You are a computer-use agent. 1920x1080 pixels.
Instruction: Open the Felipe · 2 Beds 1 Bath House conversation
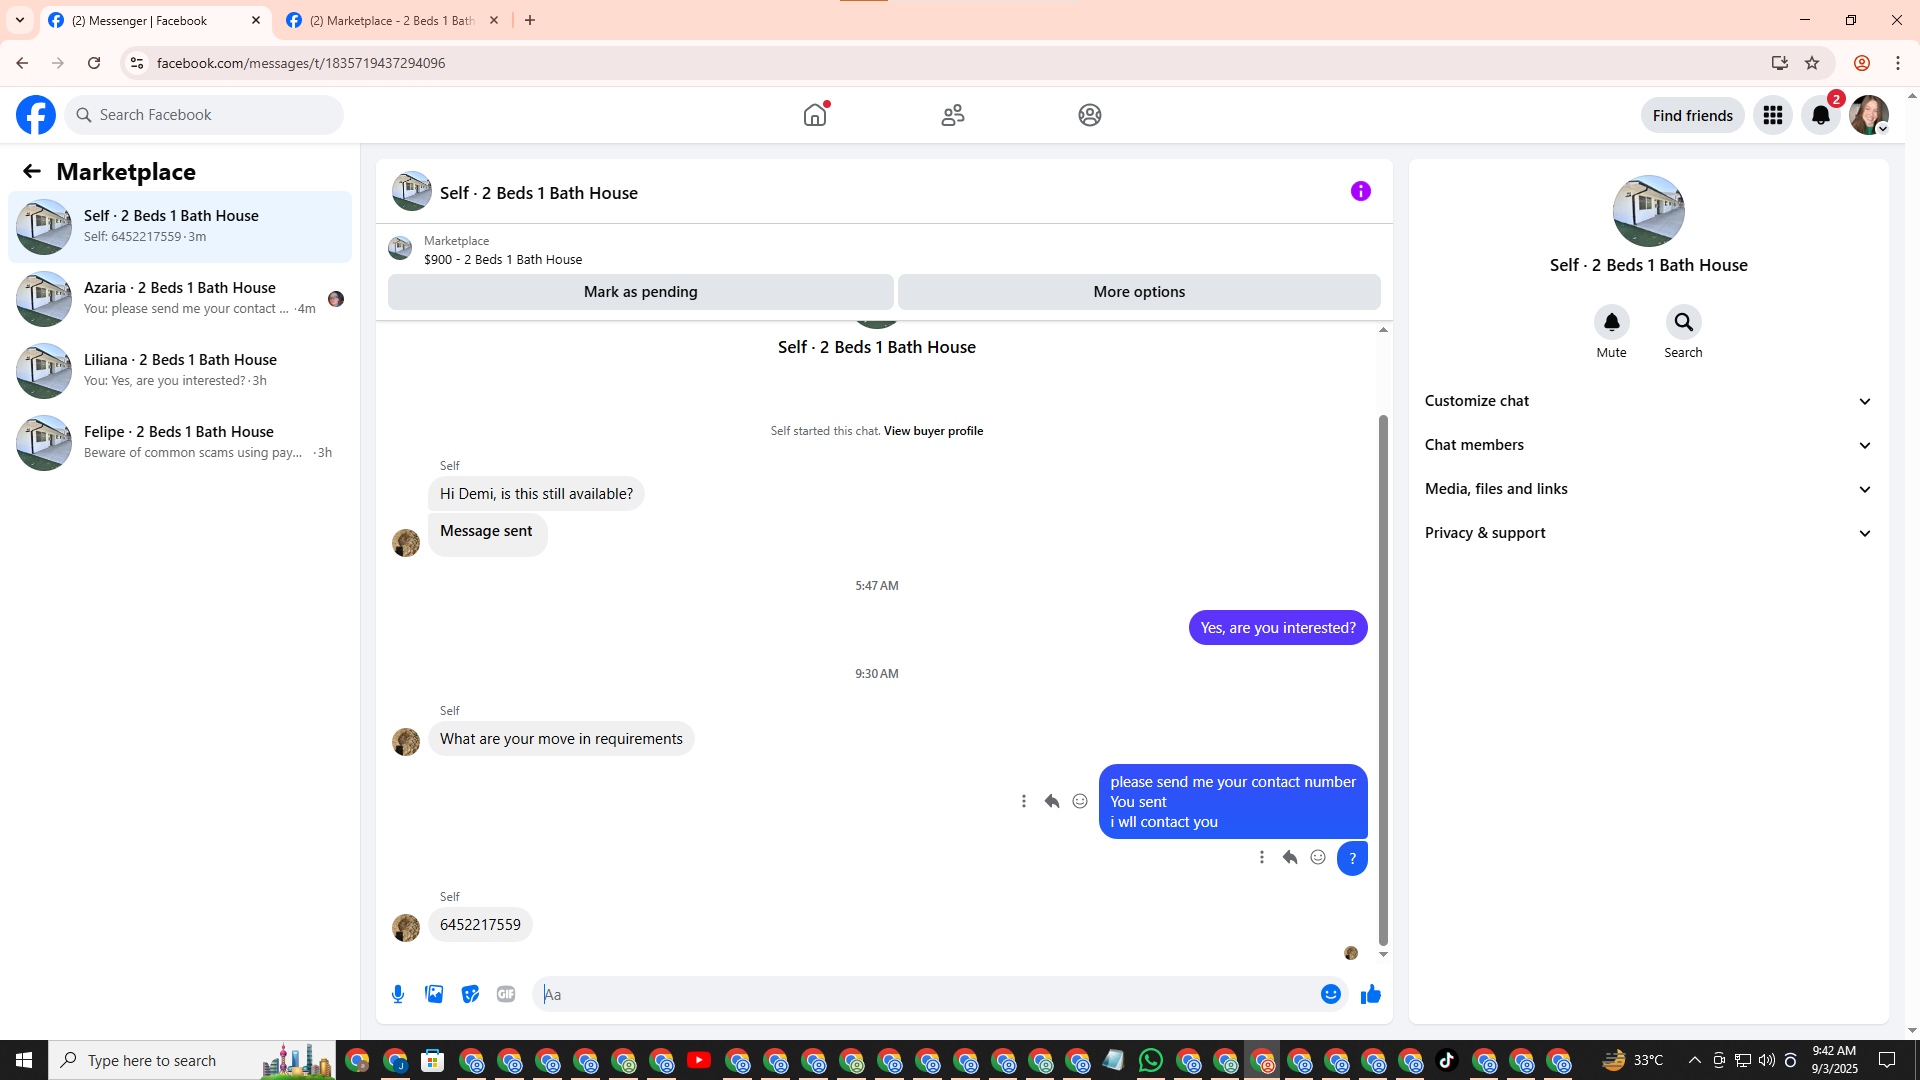180,443
